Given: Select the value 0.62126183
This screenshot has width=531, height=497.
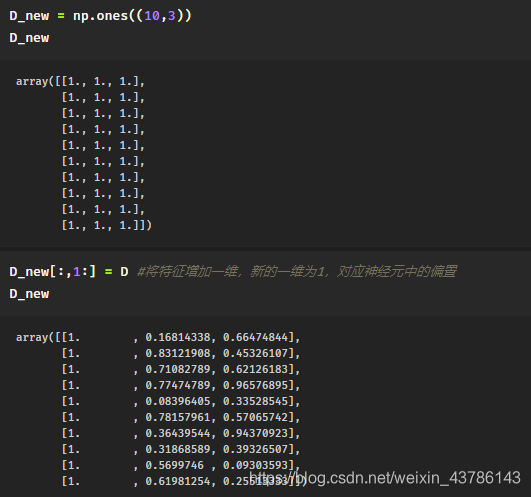Looking at the screenshot, I should (x=255, y=369).
